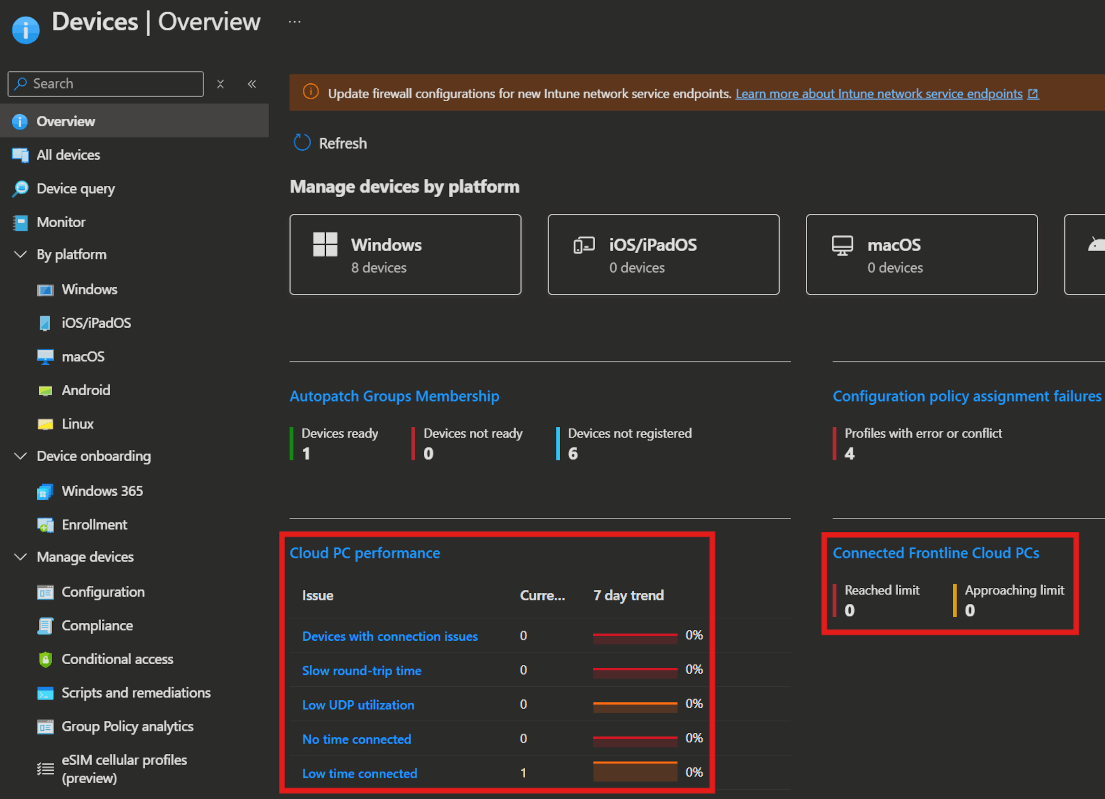The image size is (1105, 799).
Task: Select the Group Policy analytics icon
Action: pyautogui.click(x=45, y=727)
